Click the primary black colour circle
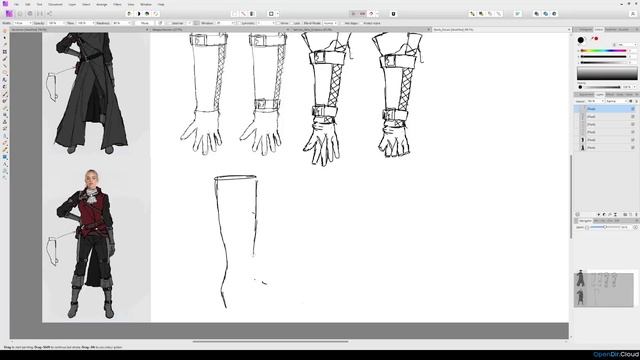This screenshot has height=360, width=640. (x=581, y=40)
